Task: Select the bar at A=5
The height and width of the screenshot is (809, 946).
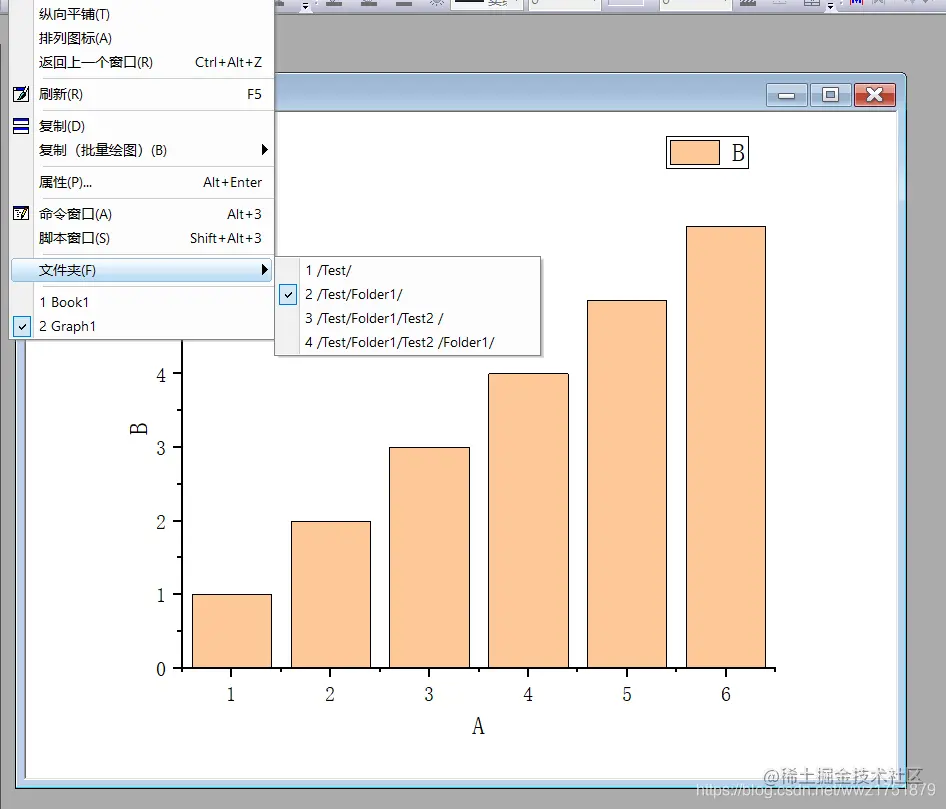Action: tap(627, 484)
